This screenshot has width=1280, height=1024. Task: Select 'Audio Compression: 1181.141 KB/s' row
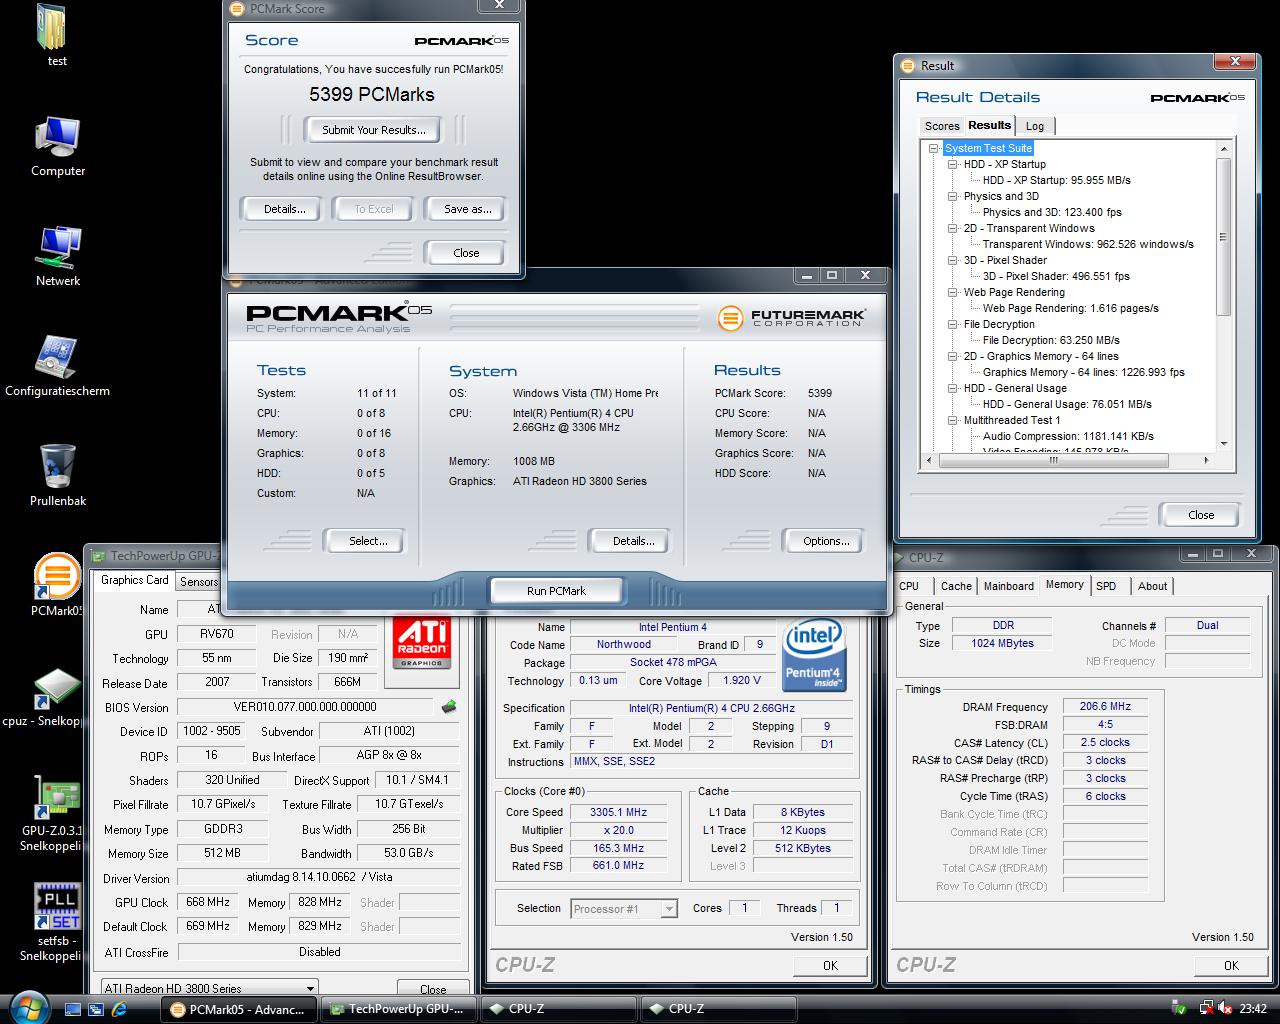pyautogui.click(x=1068, y=436)
